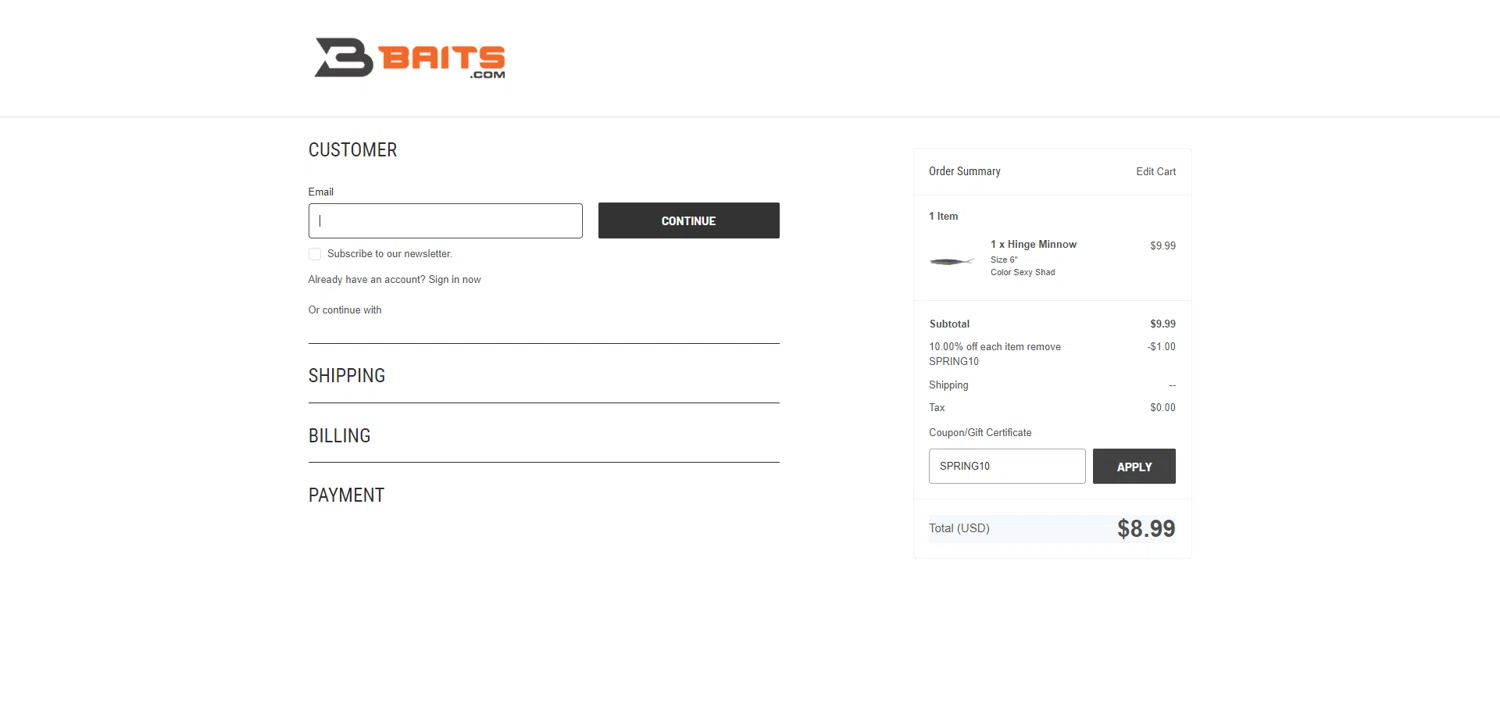Click the 'Color Sexy Shad' text

pos(1023,273)
